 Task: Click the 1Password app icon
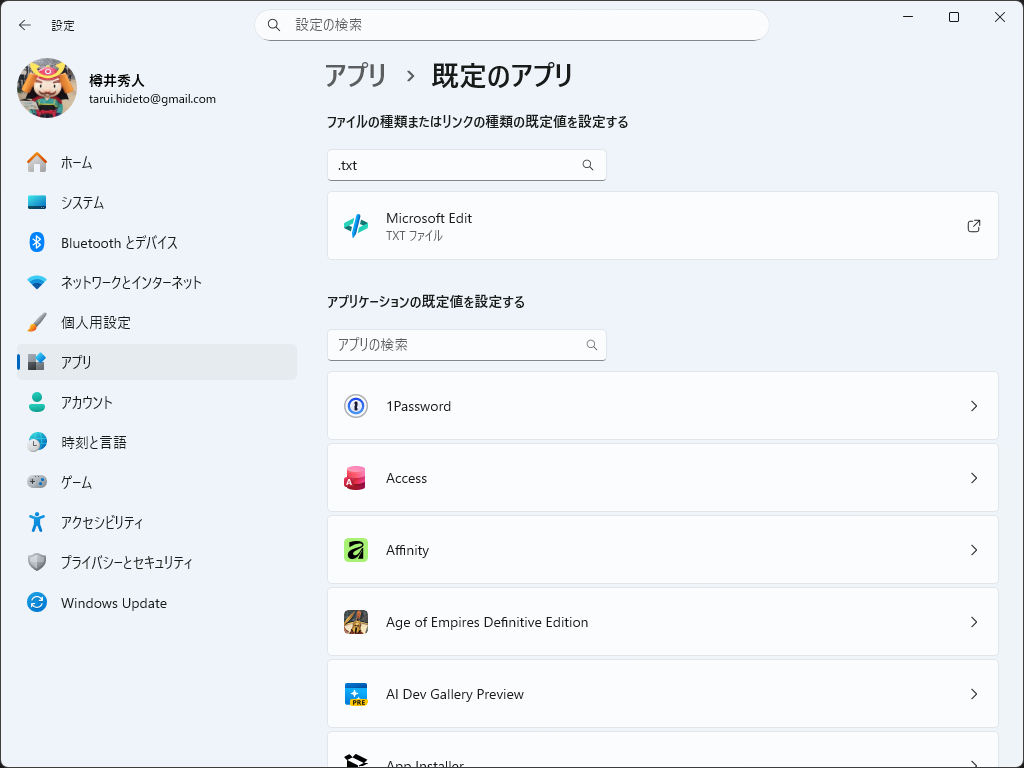pos(356,406)
